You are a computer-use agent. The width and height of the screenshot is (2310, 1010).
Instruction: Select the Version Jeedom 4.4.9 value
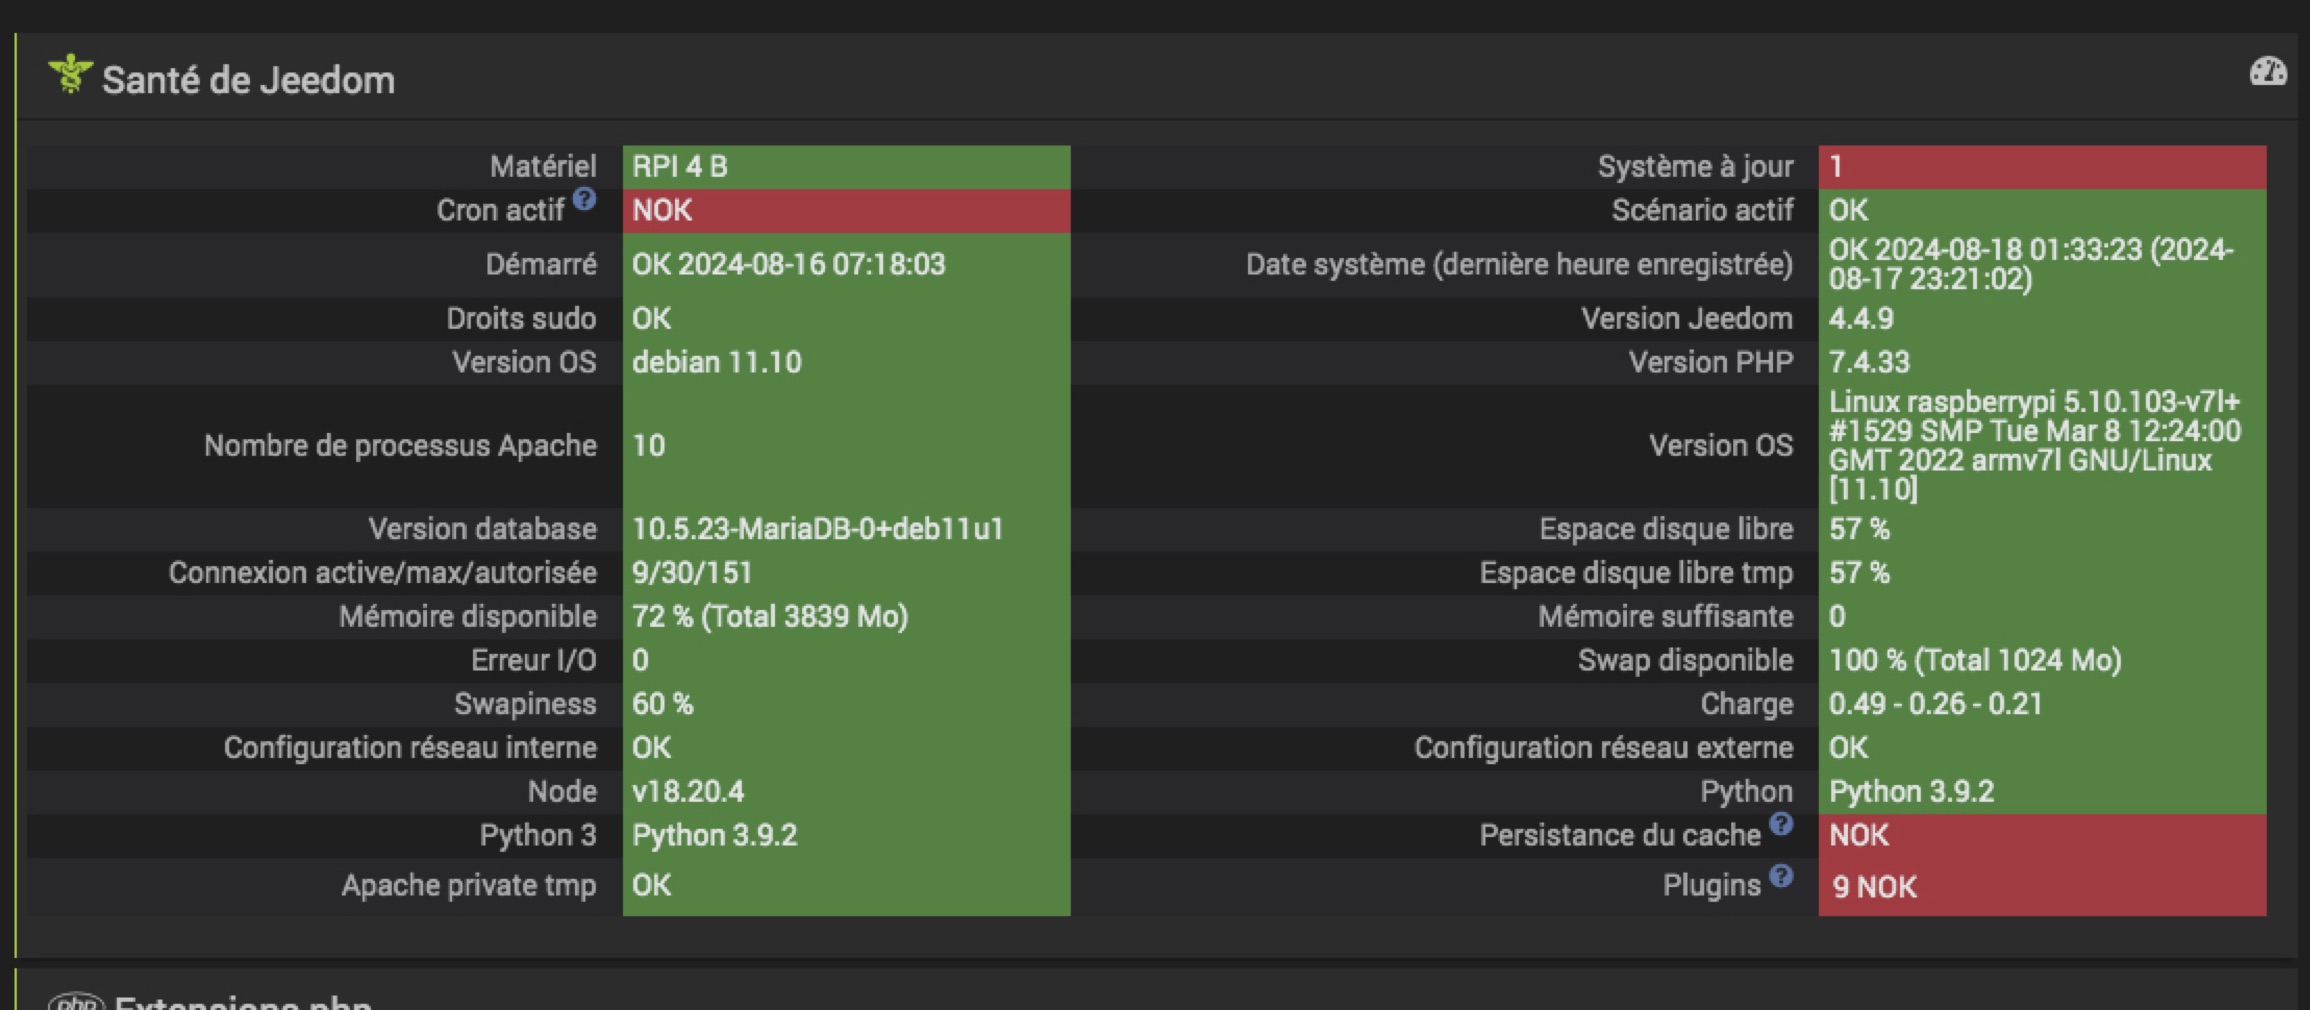(x=1861, y=319)
